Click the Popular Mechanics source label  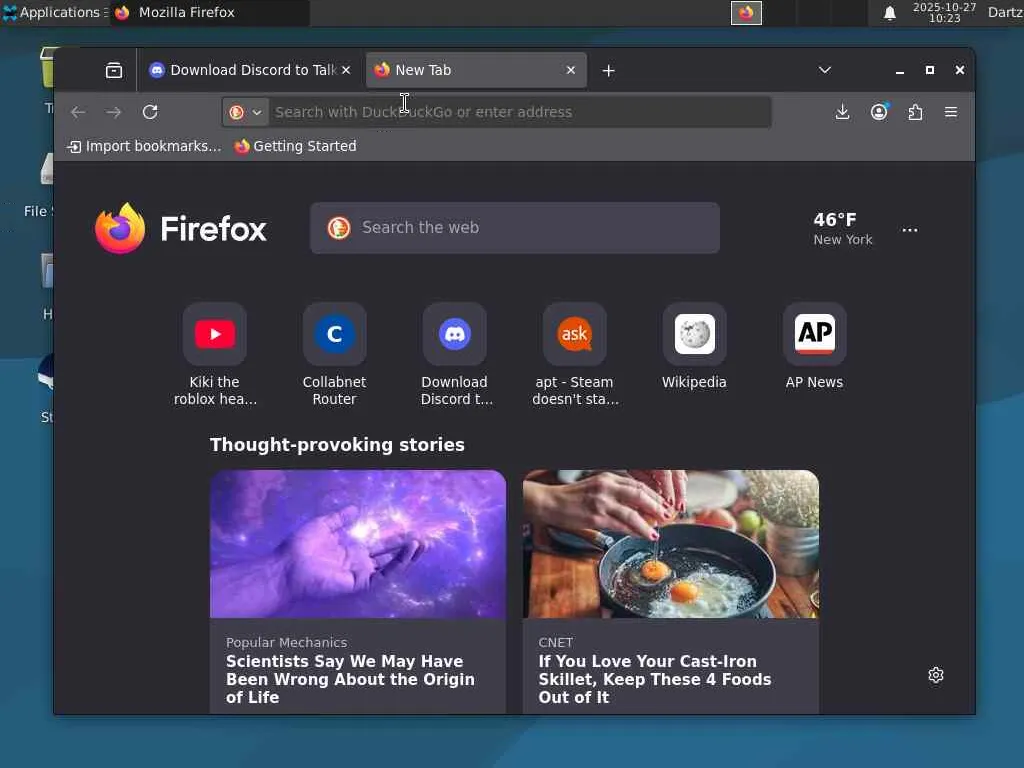coord(287,643)
